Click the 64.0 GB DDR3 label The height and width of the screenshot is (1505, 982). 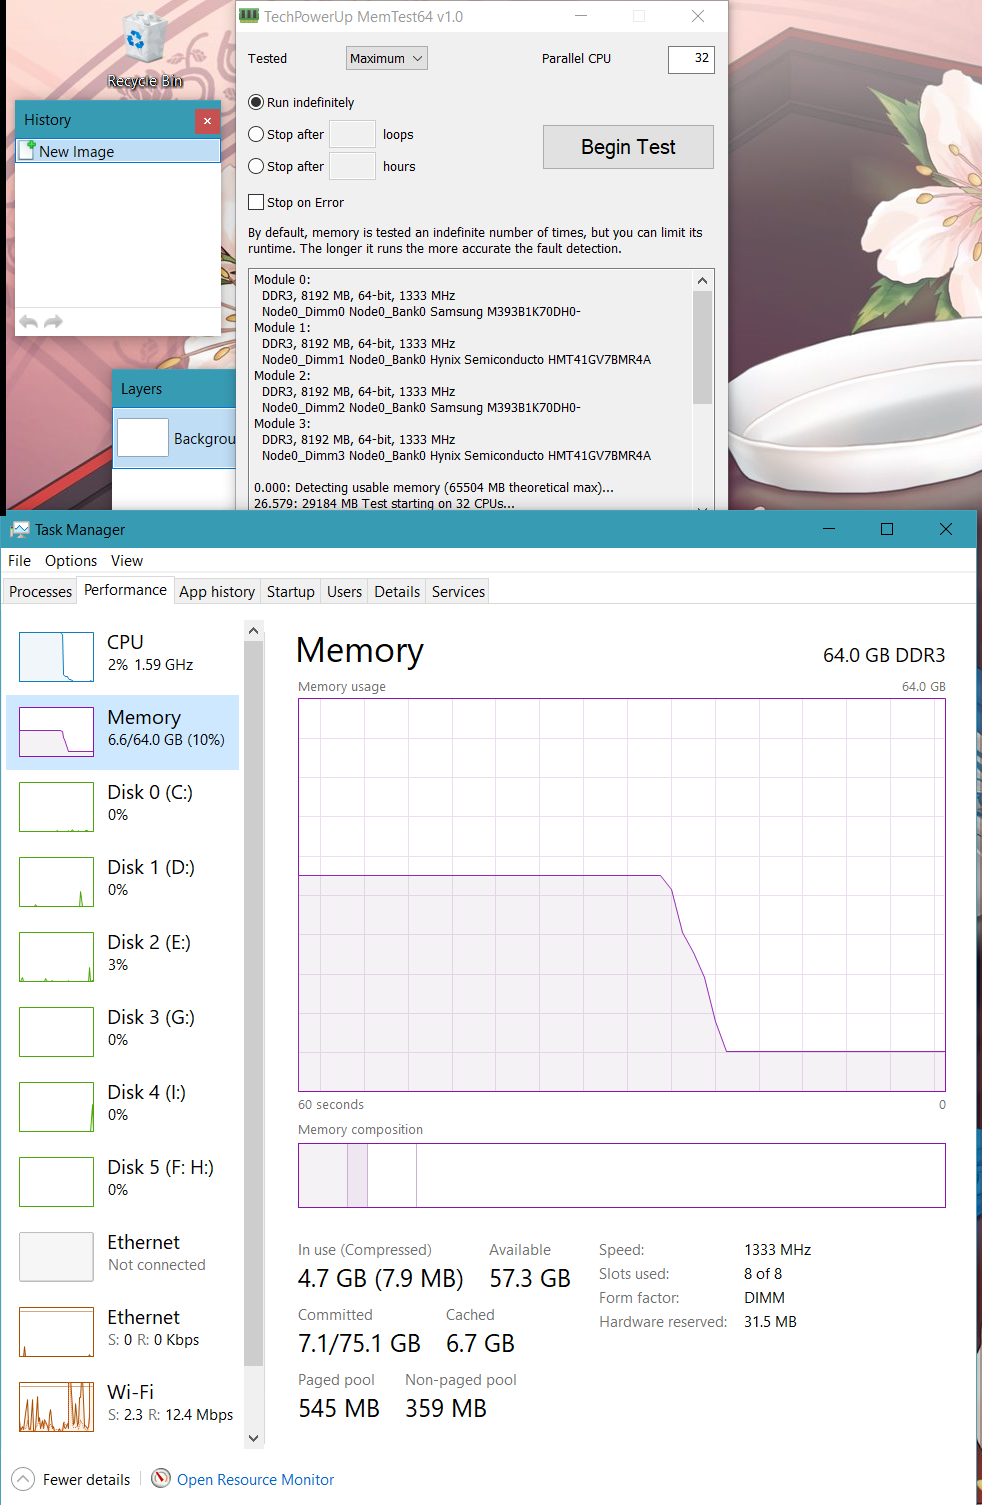884,655
